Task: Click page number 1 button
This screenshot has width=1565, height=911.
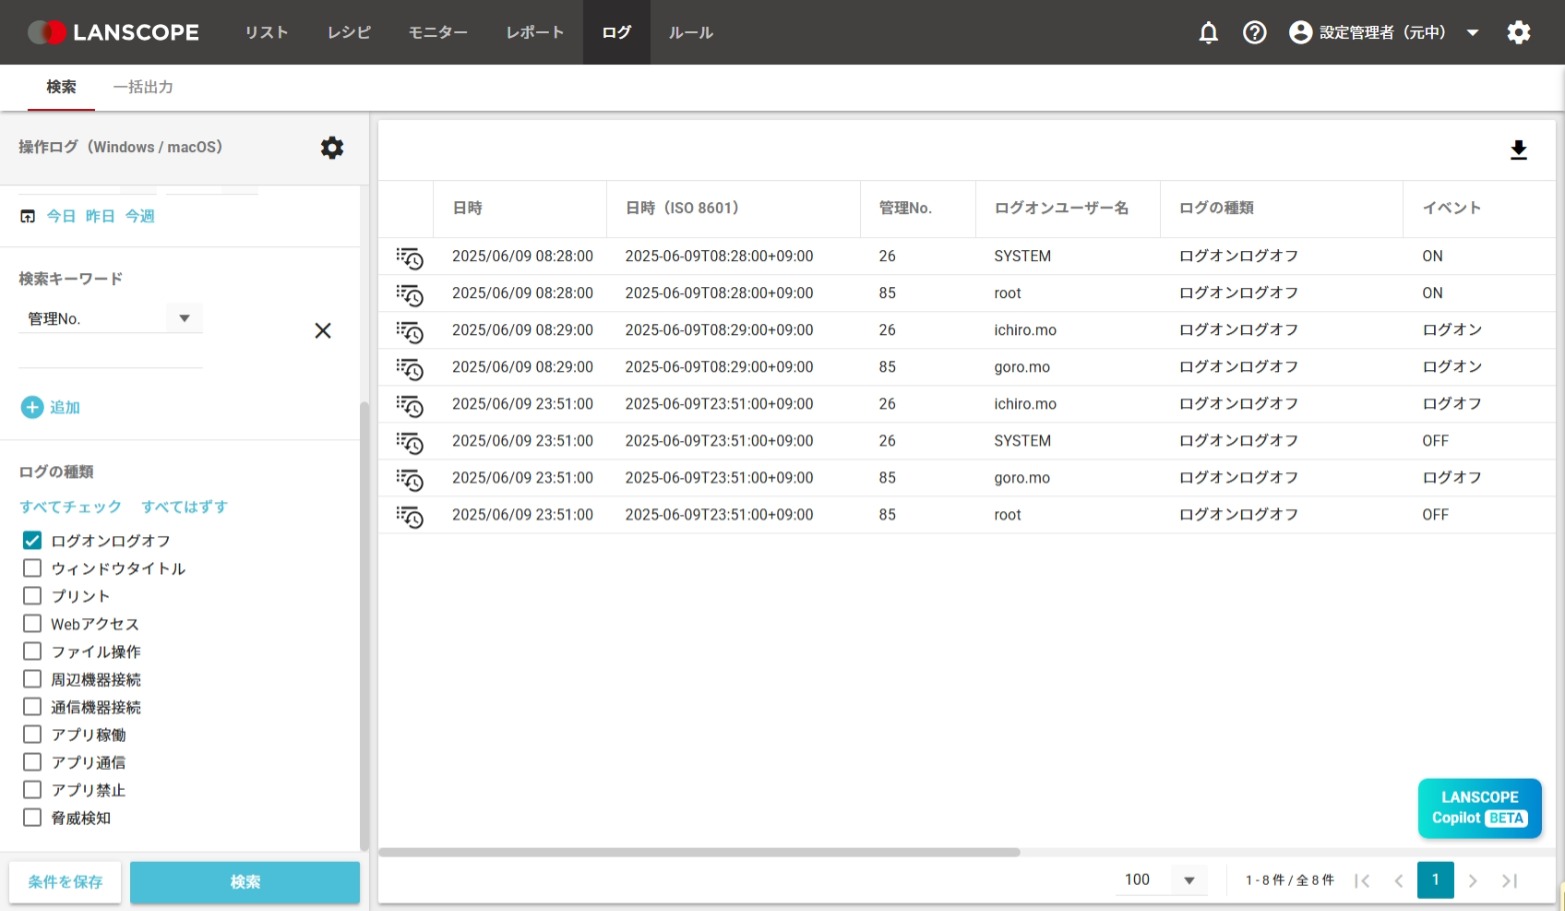Action: pos(1435,880)
